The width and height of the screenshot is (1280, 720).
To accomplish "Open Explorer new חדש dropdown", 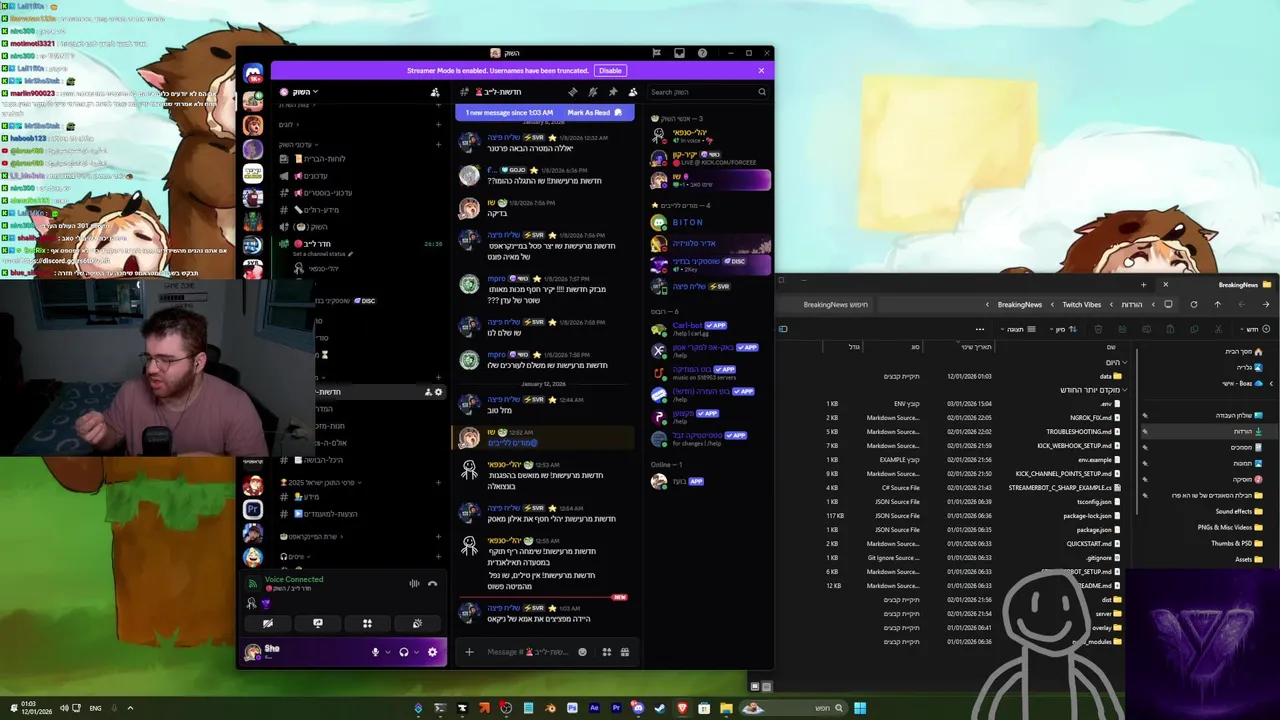I will (1254, 329).
